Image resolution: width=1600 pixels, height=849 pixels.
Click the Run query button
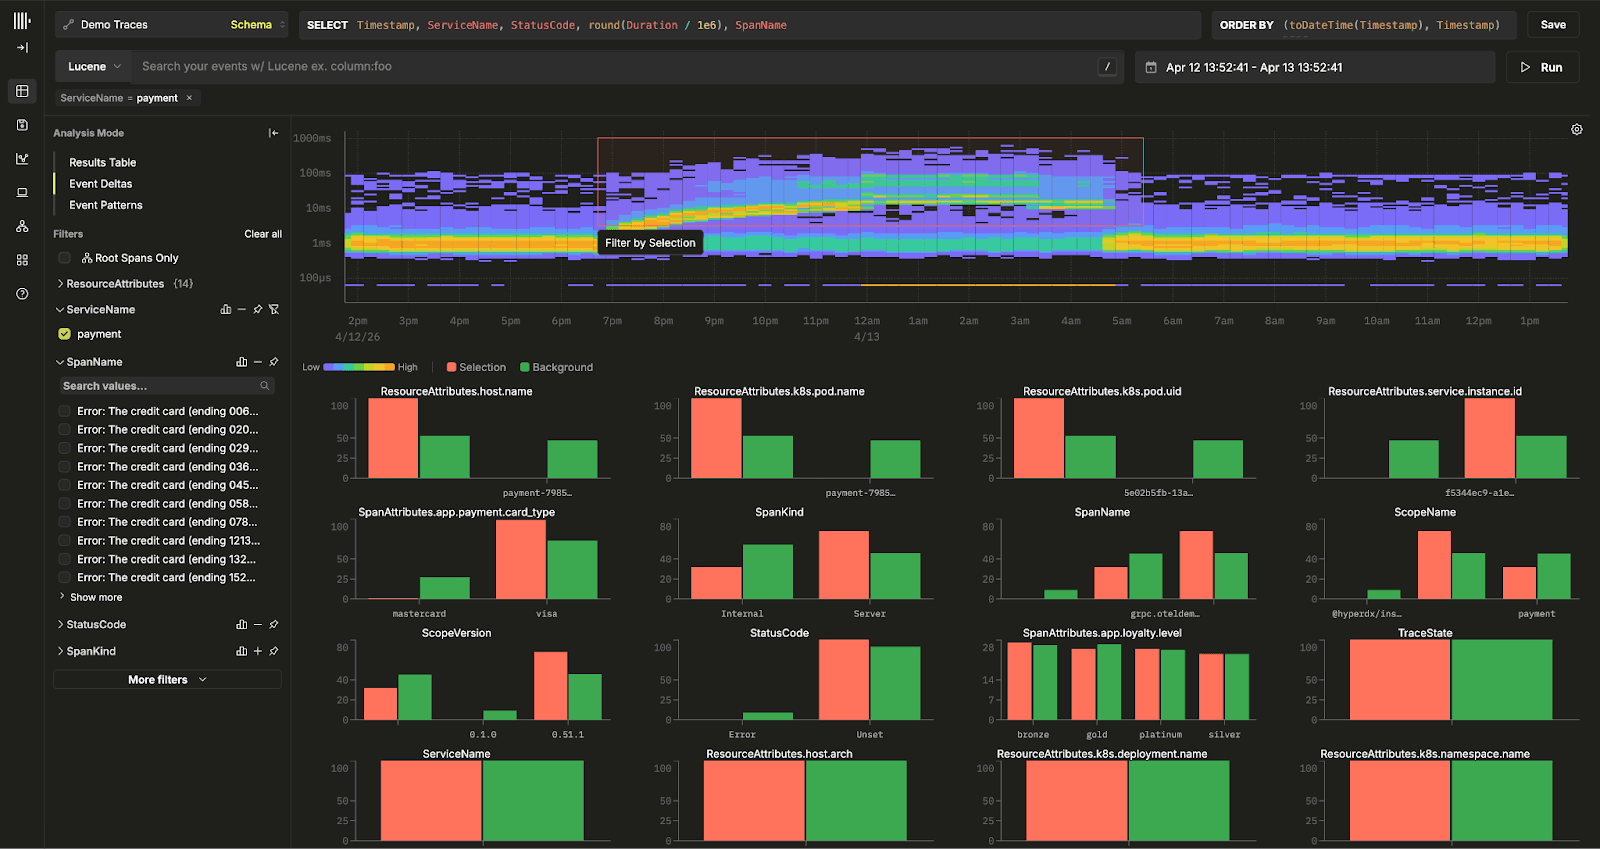(1541, 67)
